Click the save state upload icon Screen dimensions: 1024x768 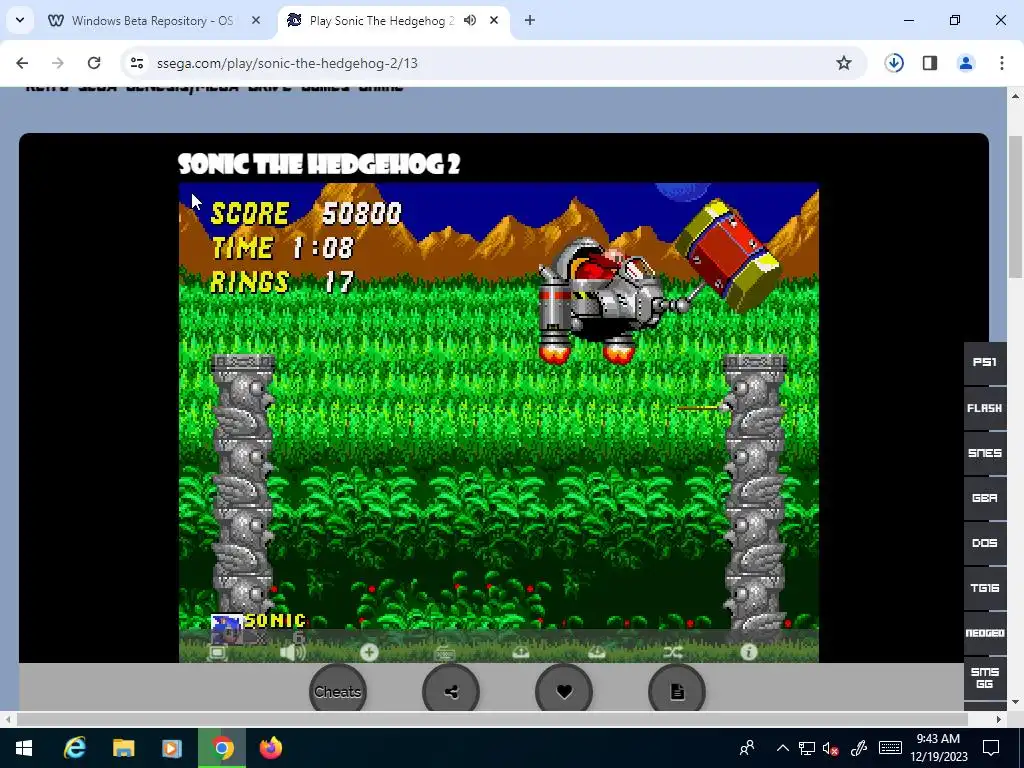(x=520, y=652)
